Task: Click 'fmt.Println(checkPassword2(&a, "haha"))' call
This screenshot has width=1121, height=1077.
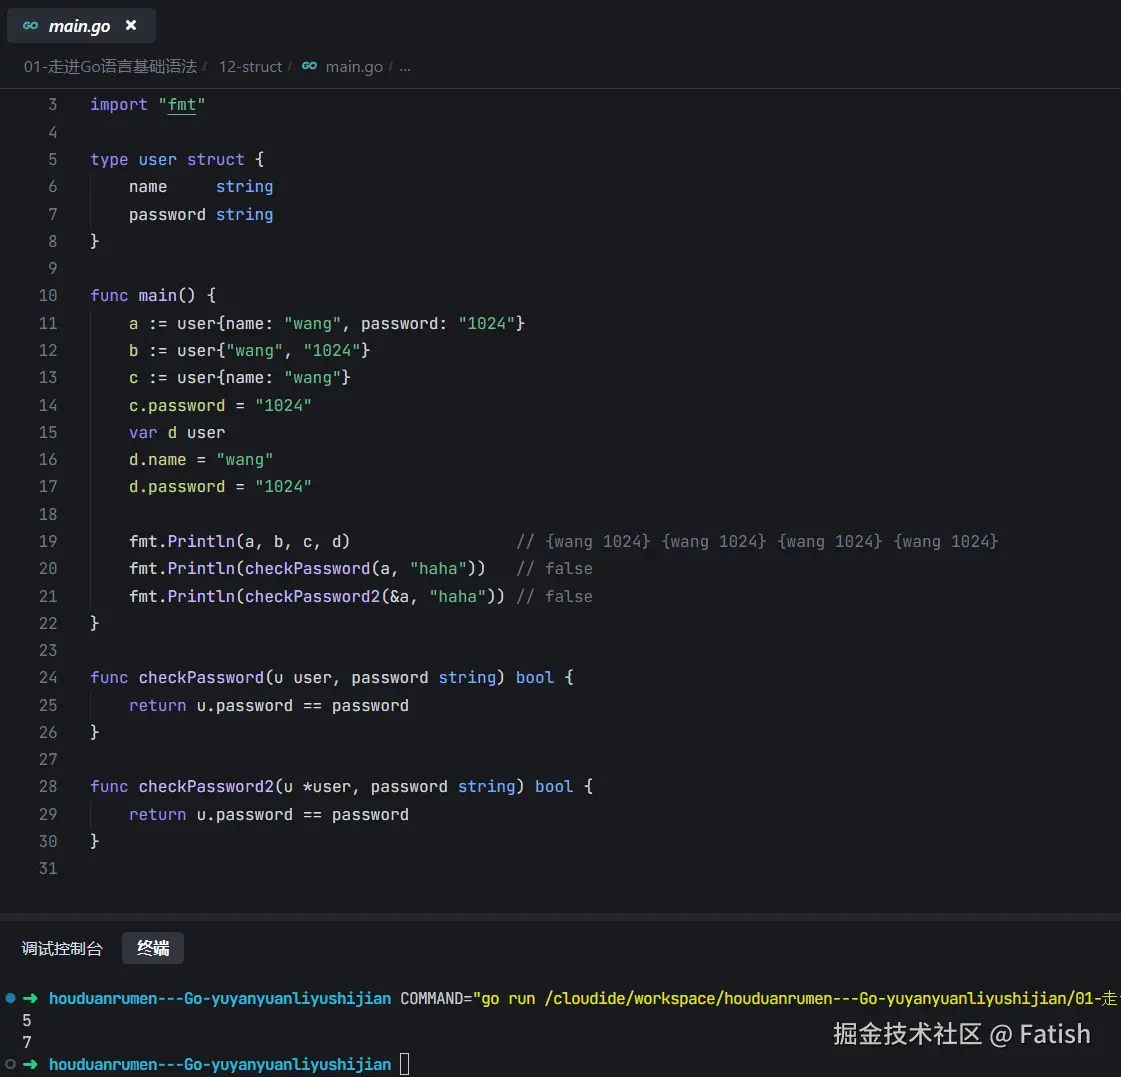Action: pyautogui.click(x=317, y=596)
